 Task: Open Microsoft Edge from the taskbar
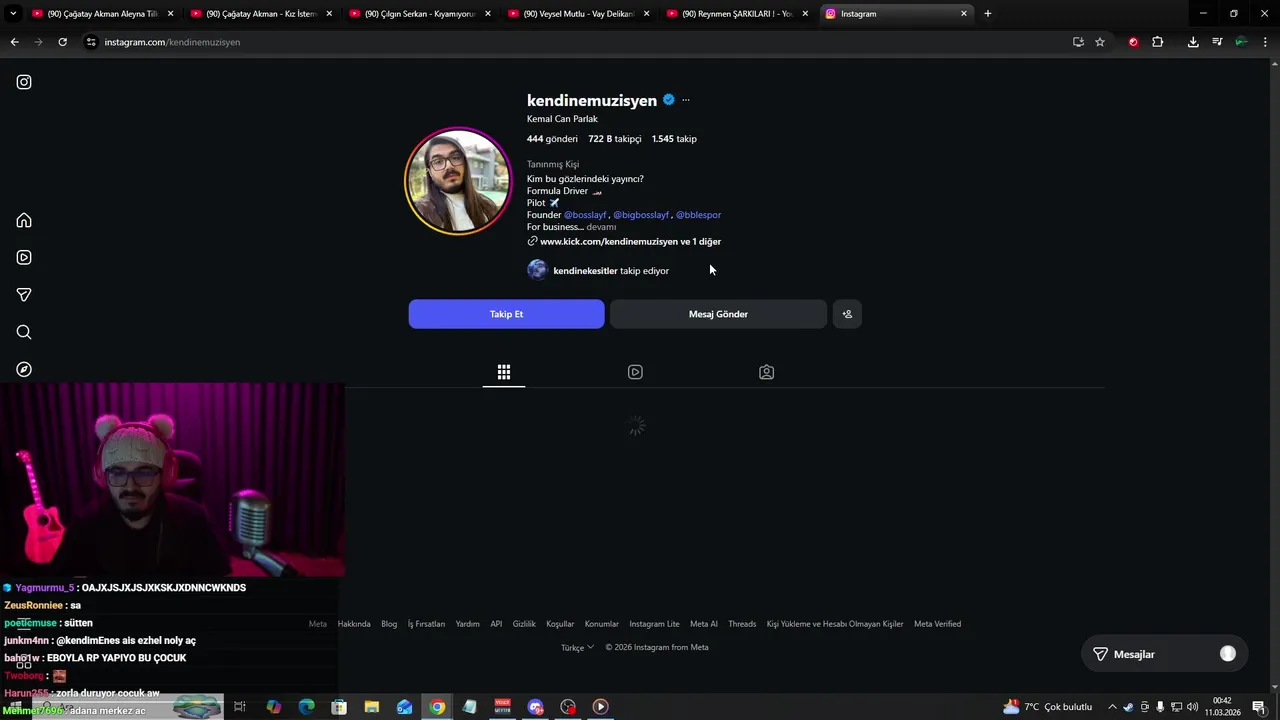[306, 707]
